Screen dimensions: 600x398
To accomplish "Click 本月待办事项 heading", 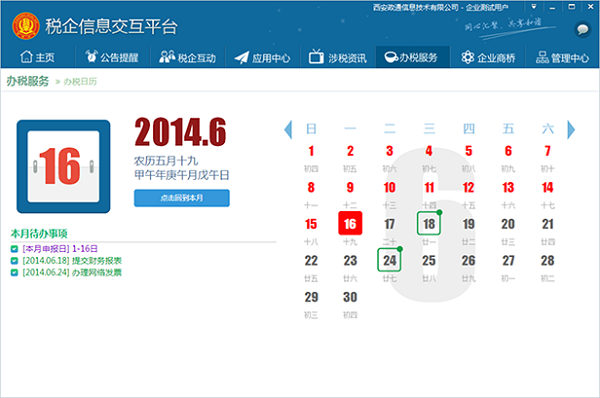I will pos(39,233).
